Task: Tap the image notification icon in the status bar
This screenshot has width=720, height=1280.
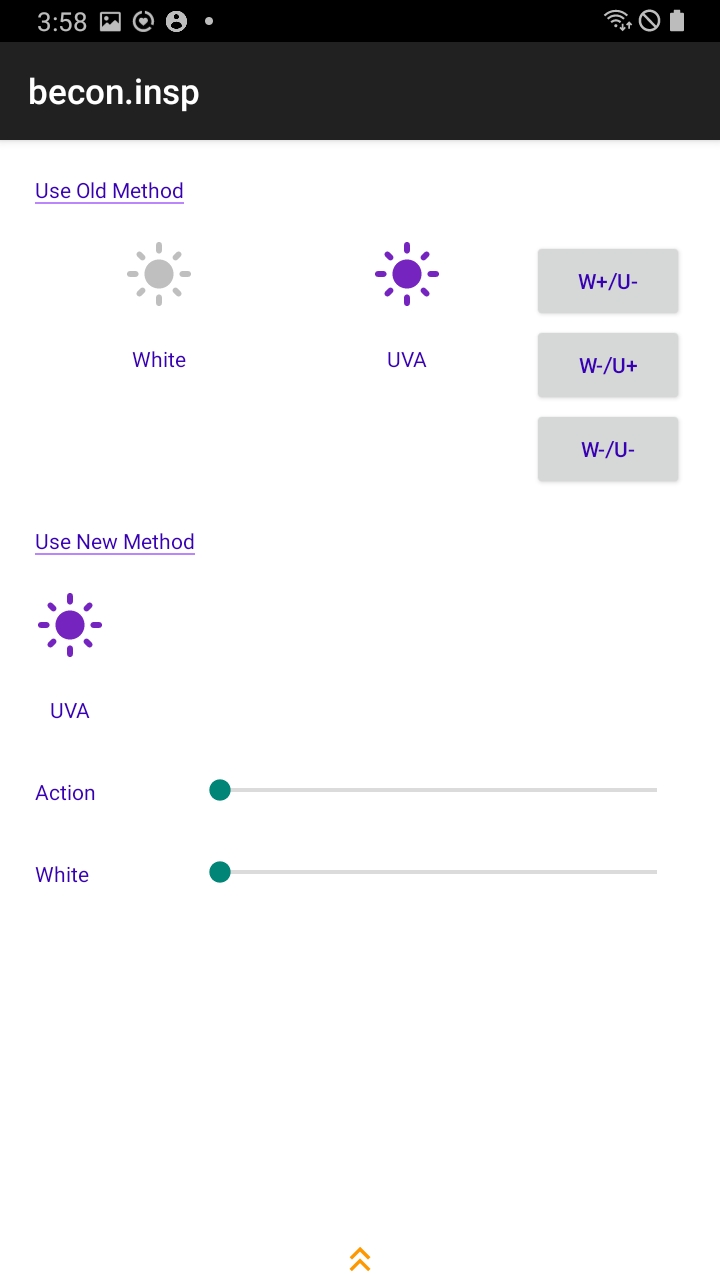Action: 111,21
